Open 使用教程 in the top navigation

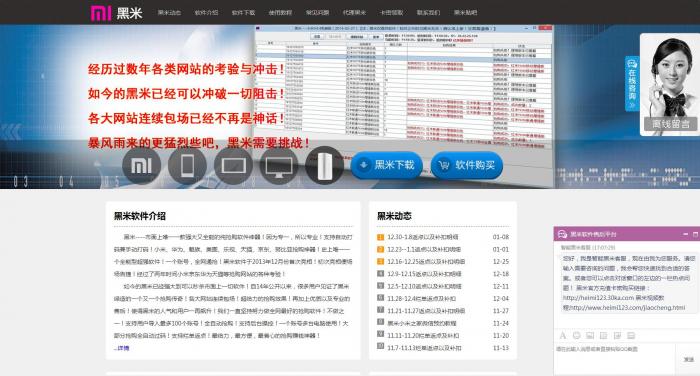point(280,13)
